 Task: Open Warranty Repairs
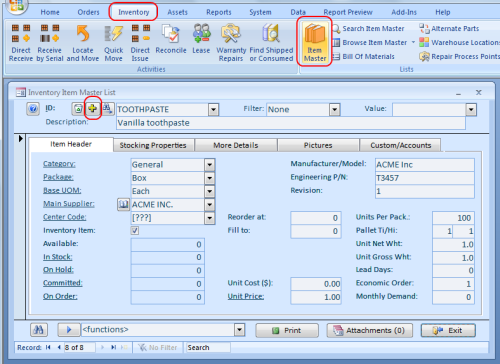coord(231,43)
